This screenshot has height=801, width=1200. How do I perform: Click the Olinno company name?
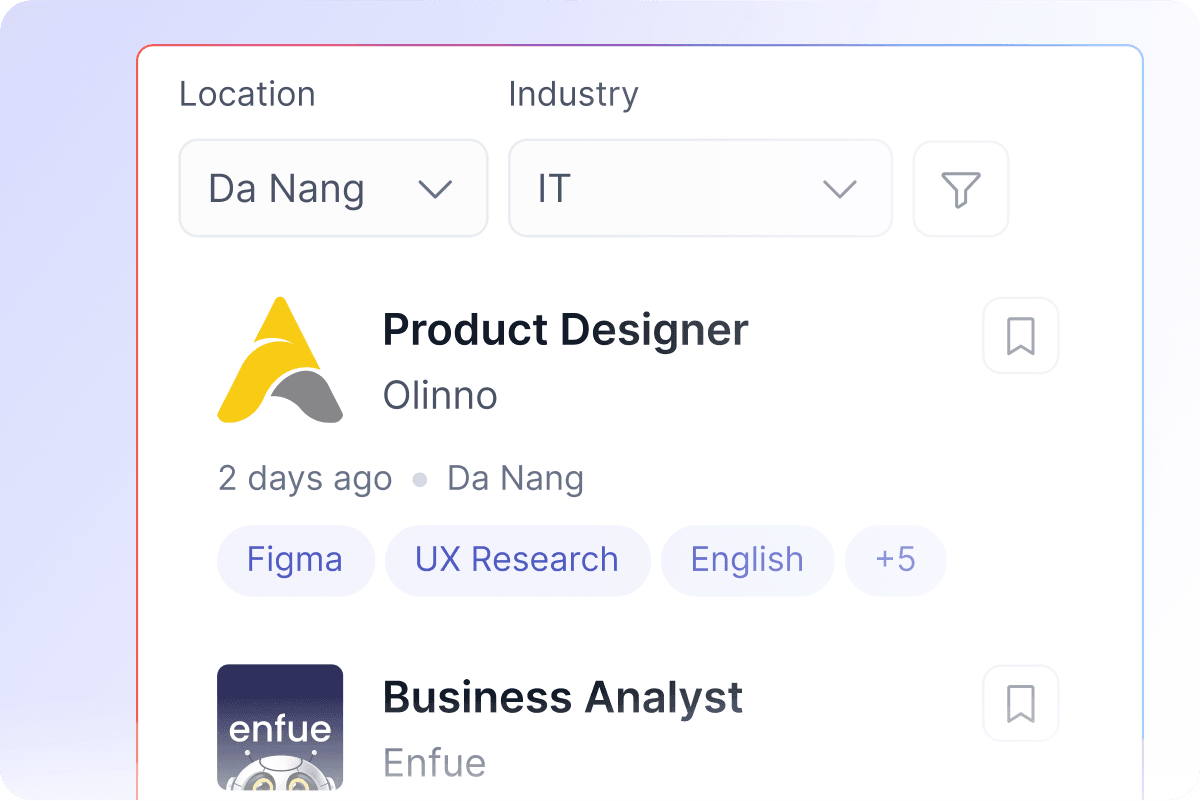coord(440,396)
